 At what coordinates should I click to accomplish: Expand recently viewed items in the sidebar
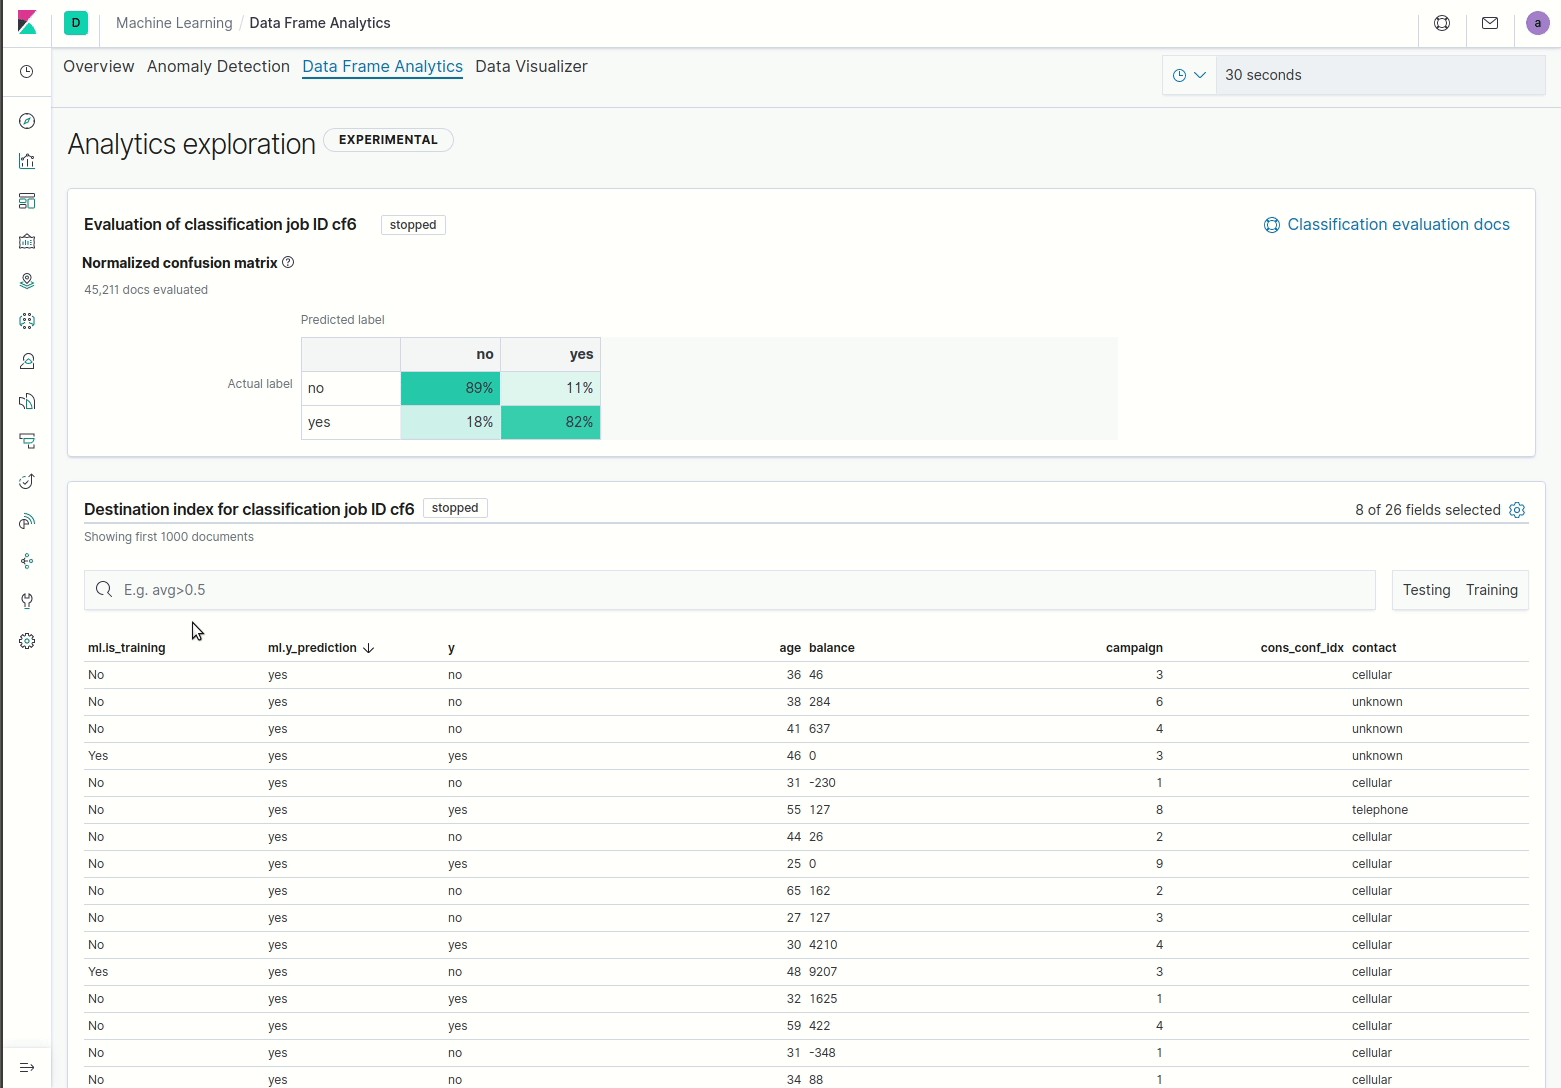26,70
